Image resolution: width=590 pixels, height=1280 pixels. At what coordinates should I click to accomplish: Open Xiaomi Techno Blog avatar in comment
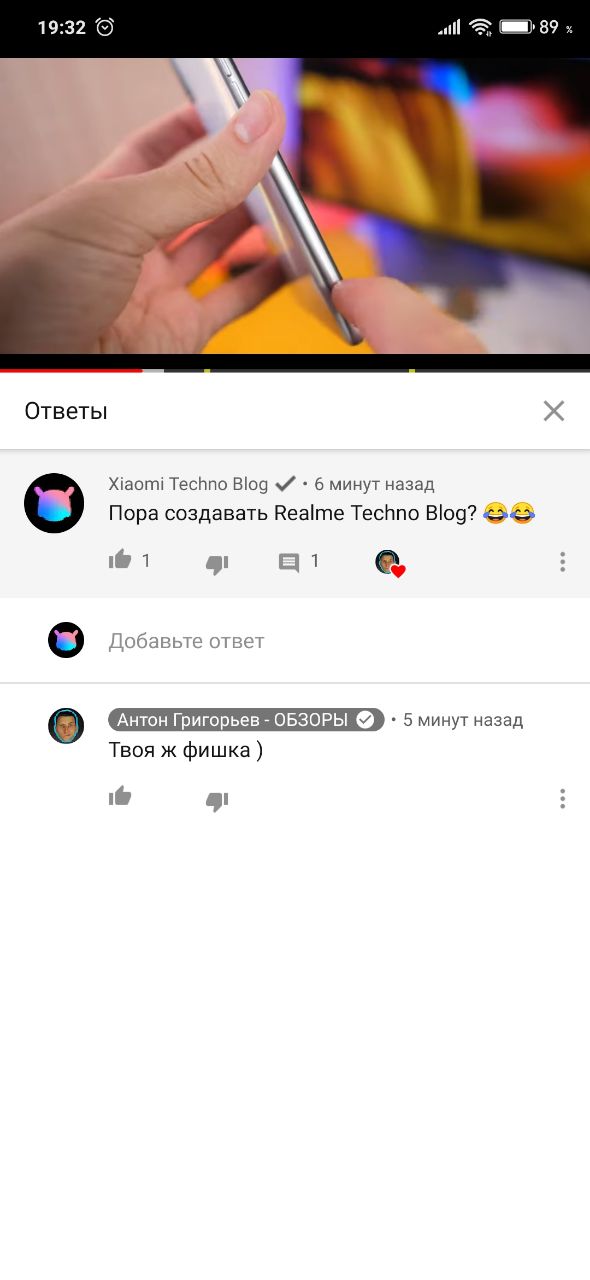pyautogui.click(x=54, y=503)
